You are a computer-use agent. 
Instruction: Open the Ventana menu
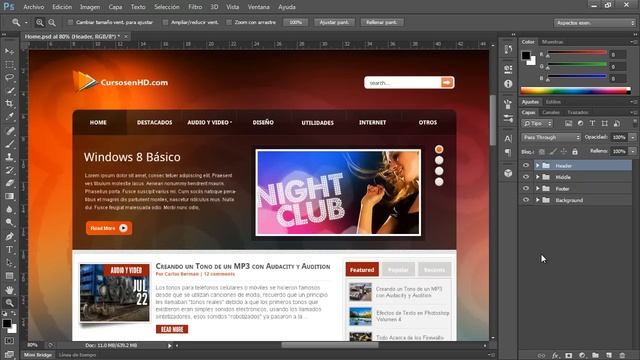tap(259, 7)
